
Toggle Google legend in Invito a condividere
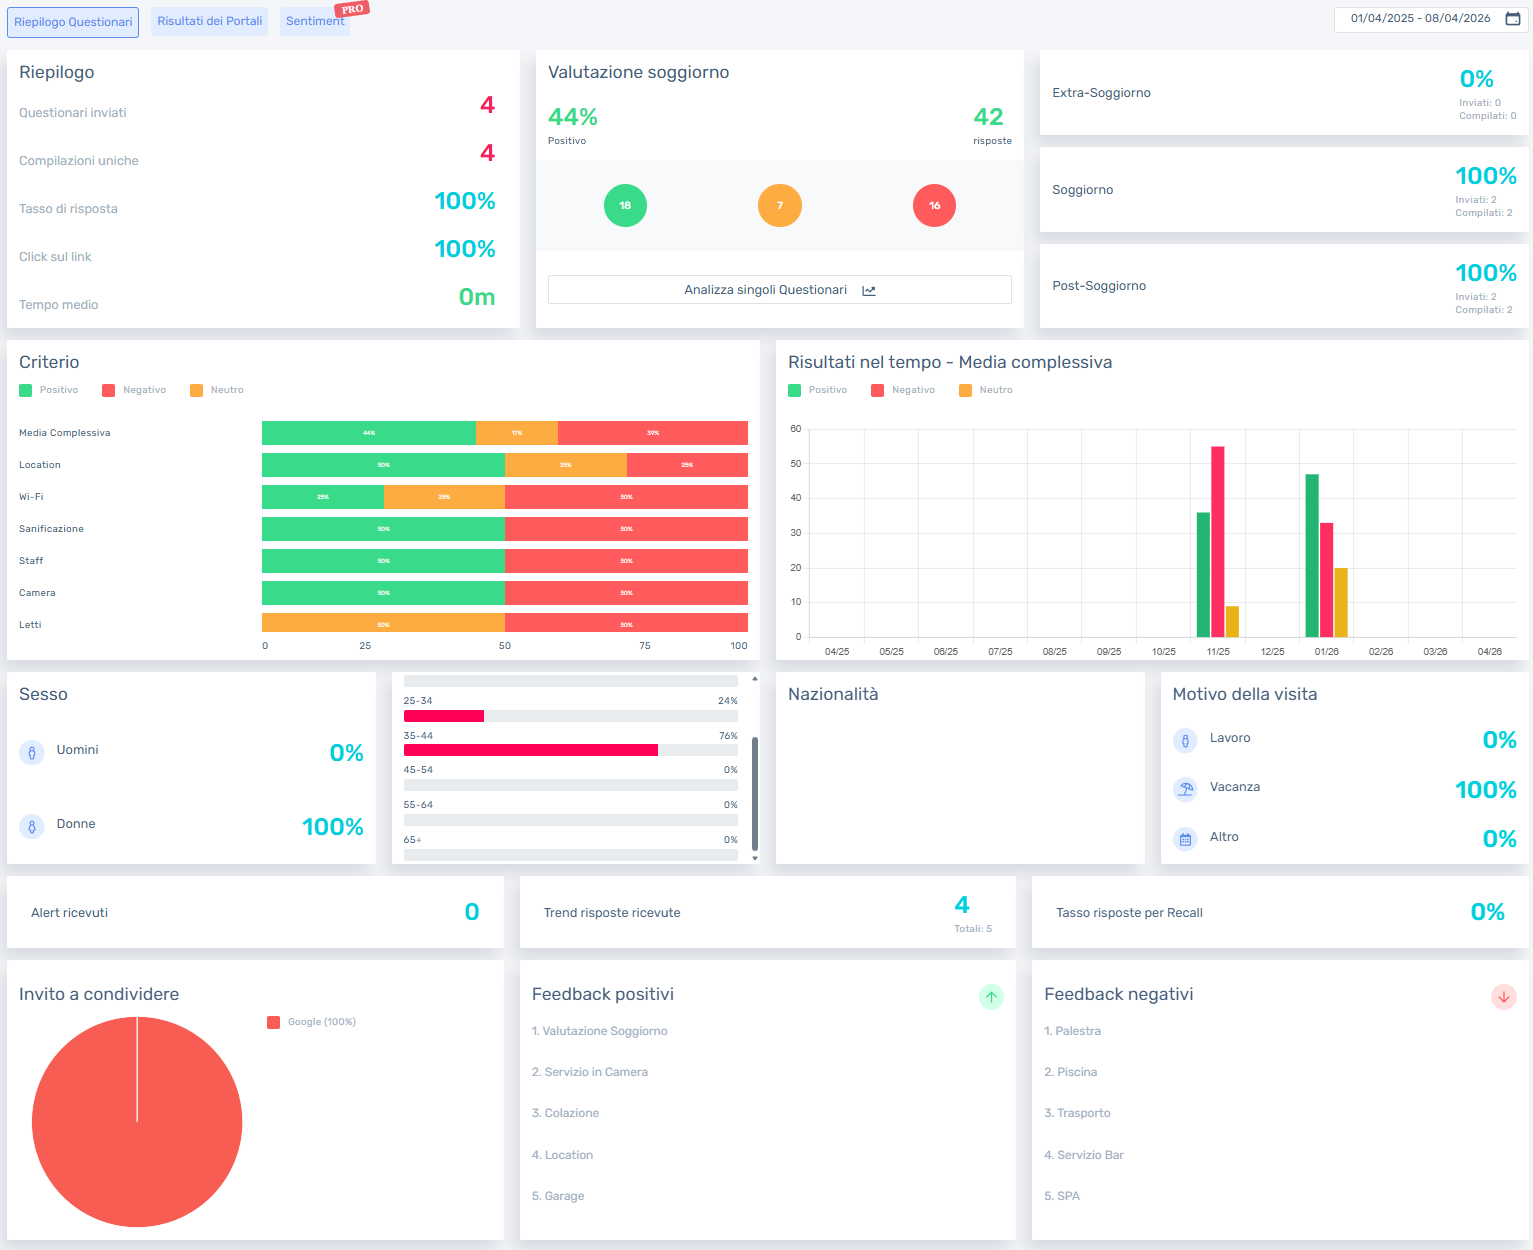pos(311,1022)
